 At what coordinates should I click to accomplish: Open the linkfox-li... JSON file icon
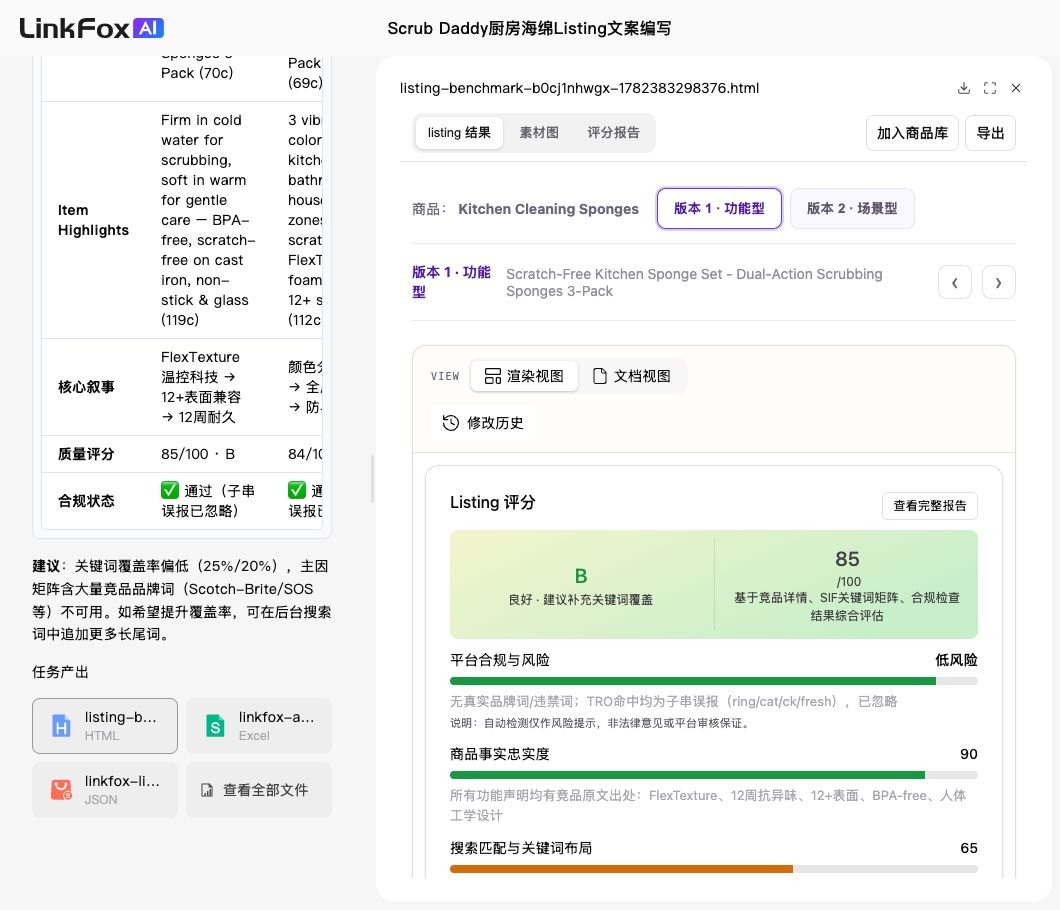(x=62, y=790)
